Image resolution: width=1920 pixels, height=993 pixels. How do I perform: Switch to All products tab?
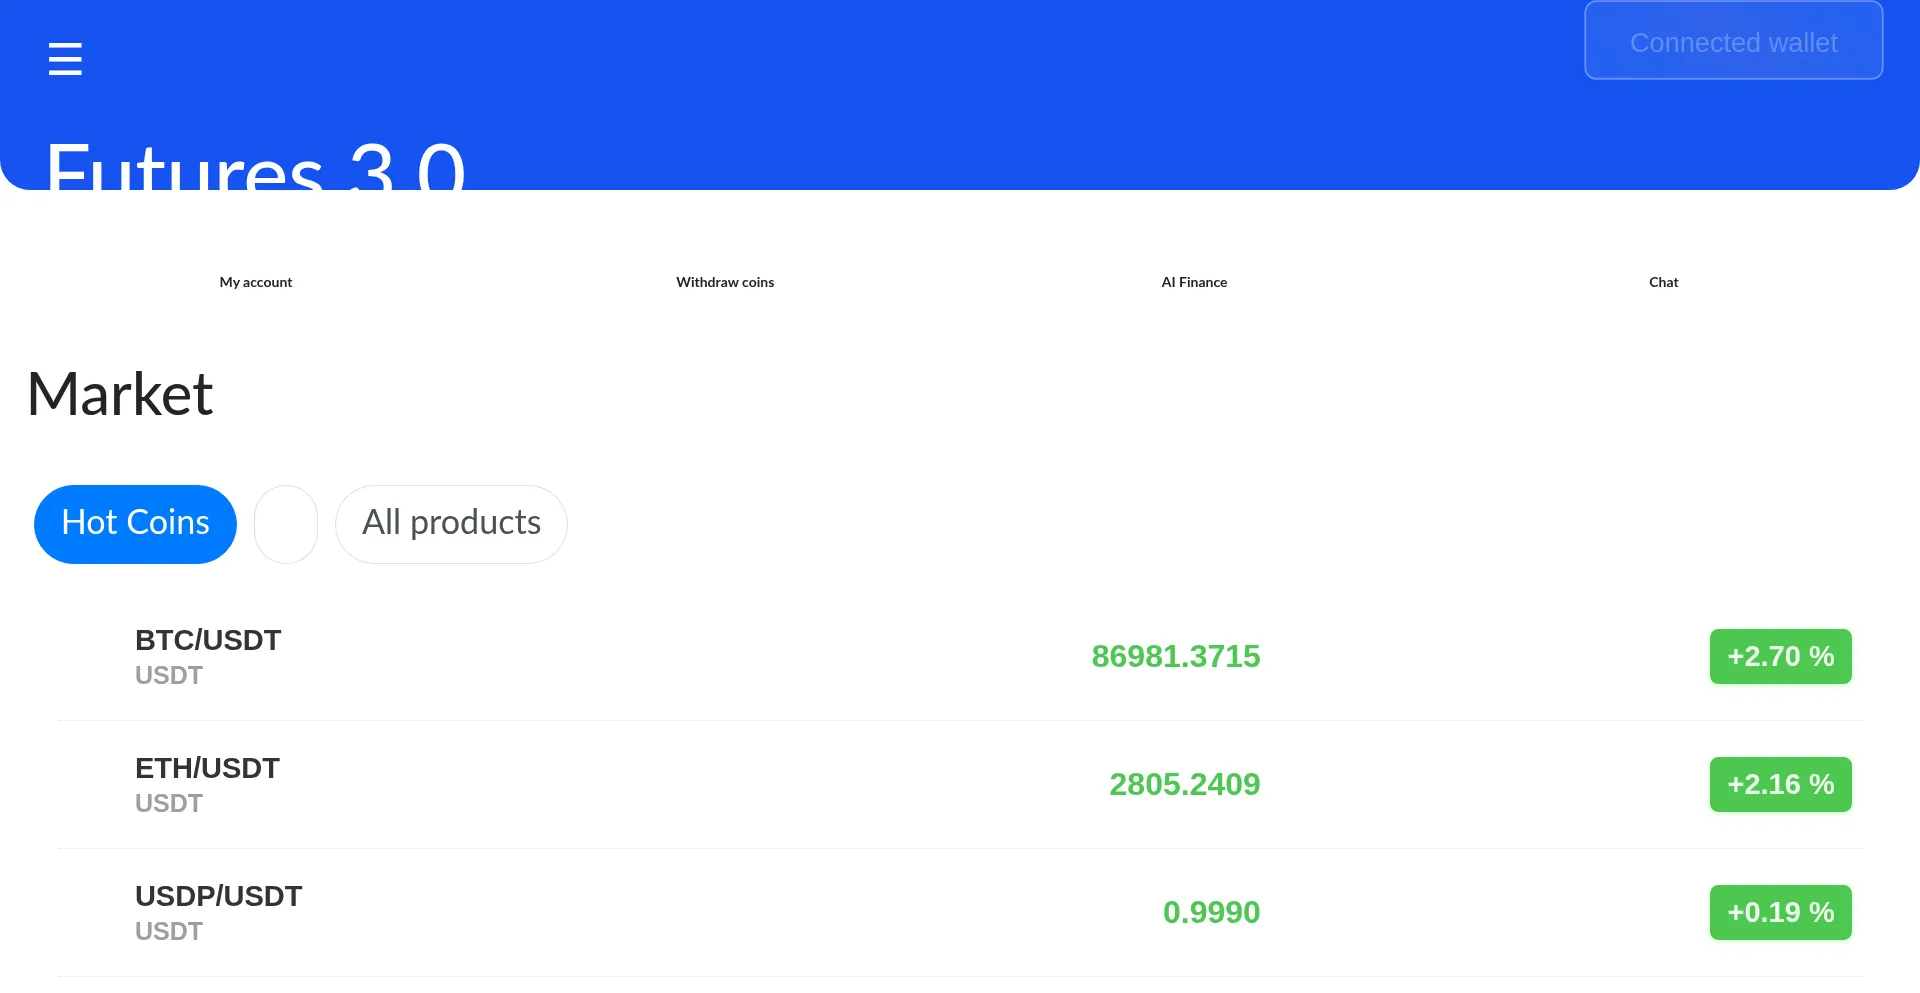(x=451, y=524)
